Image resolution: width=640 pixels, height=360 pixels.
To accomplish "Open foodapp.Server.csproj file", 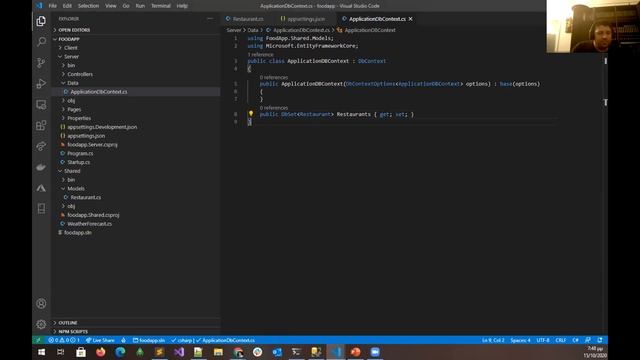I will 92,144.
